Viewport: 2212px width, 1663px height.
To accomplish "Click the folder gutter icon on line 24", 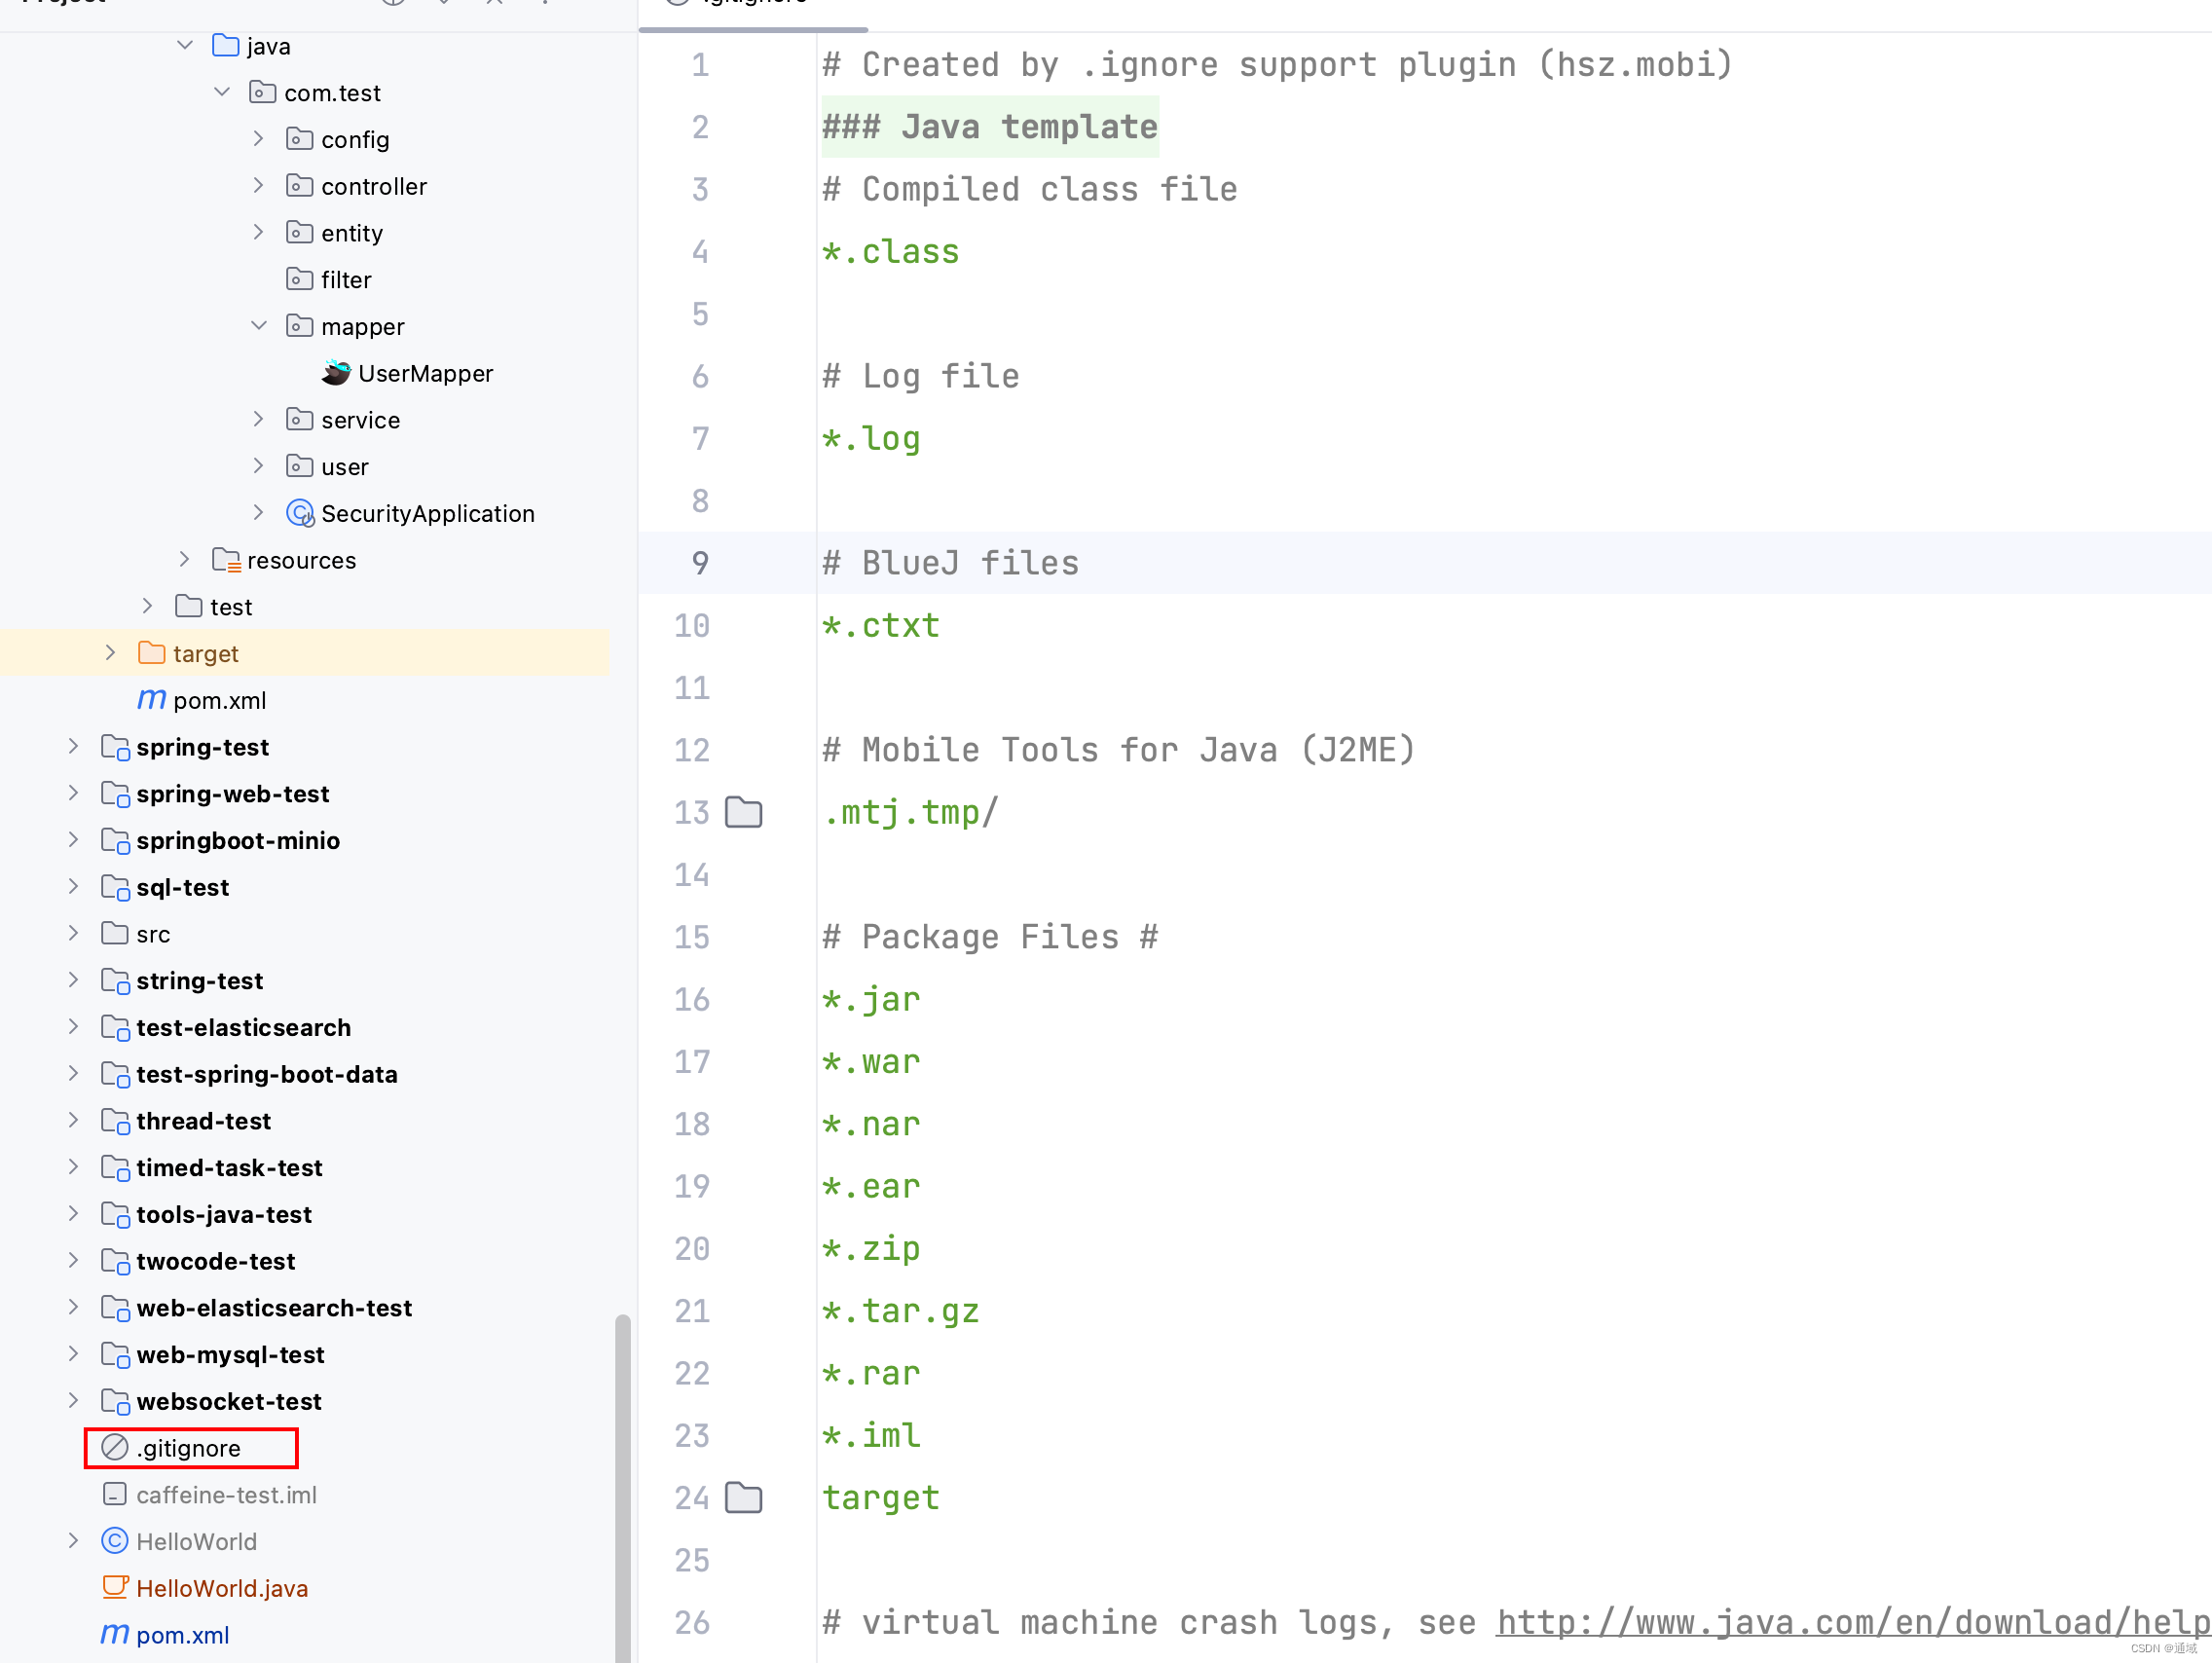I will 744,1498.
